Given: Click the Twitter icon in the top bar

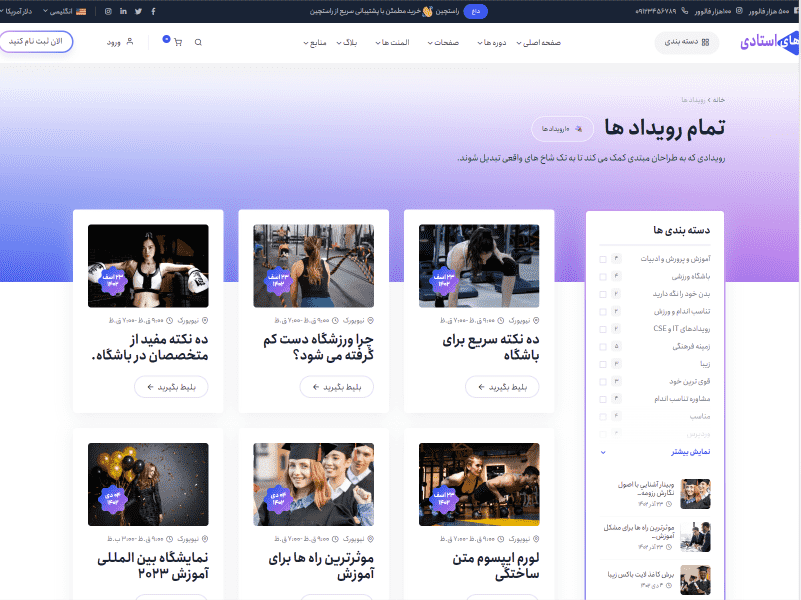Looking at the screenshot, I should pyautogui.click(x=138, y=11).
